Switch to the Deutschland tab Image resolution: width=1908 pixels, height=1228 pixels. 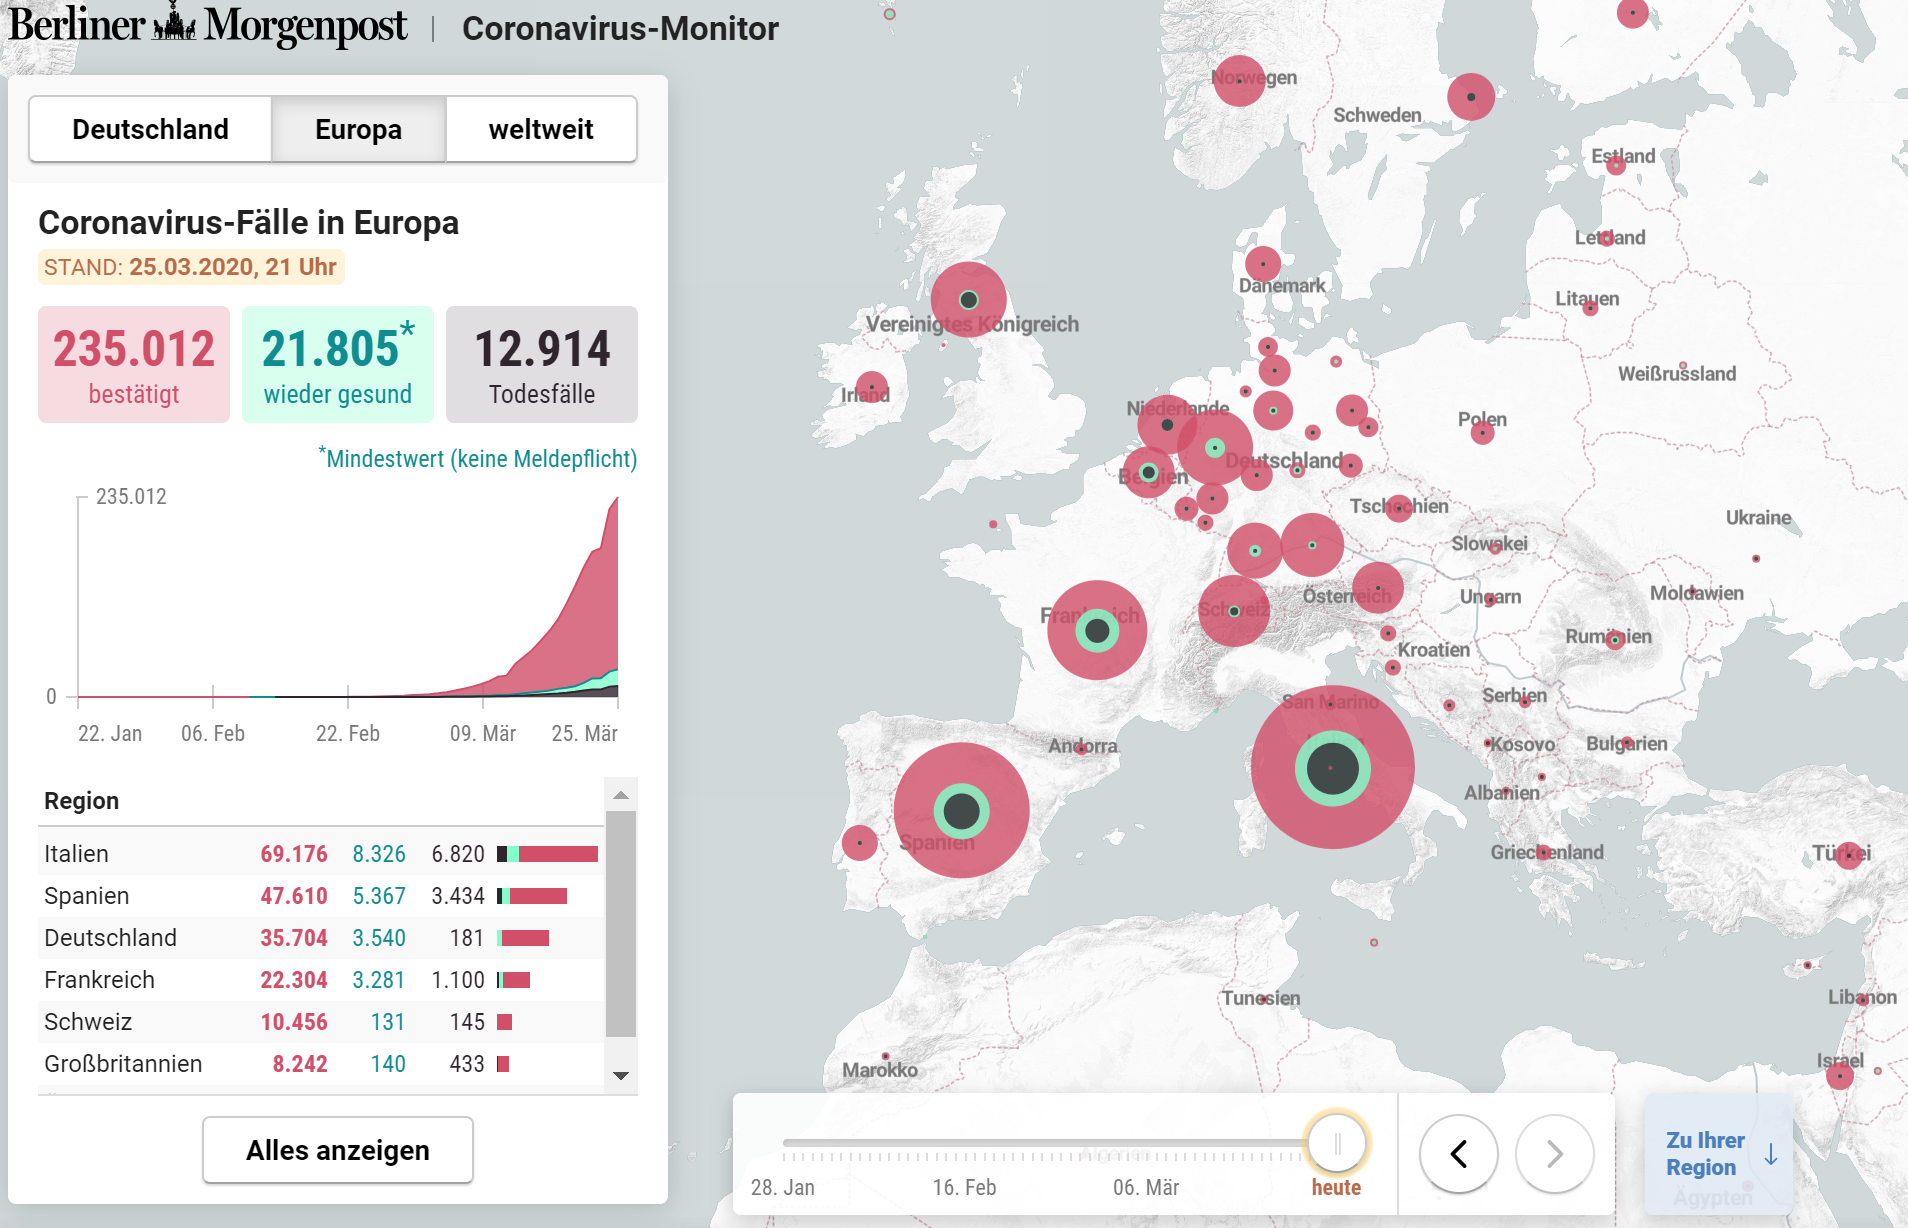(x=150, y=129)
